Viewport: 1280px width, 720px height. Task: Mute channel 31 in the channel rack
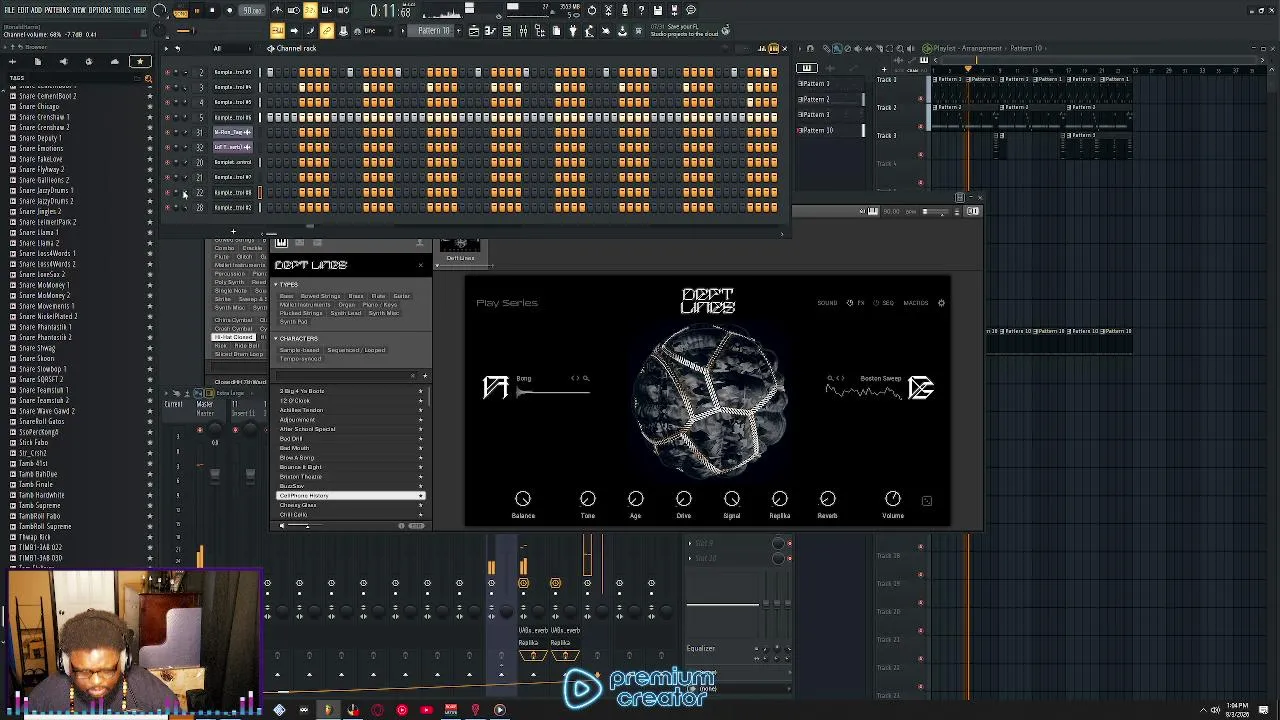[167, 132]
